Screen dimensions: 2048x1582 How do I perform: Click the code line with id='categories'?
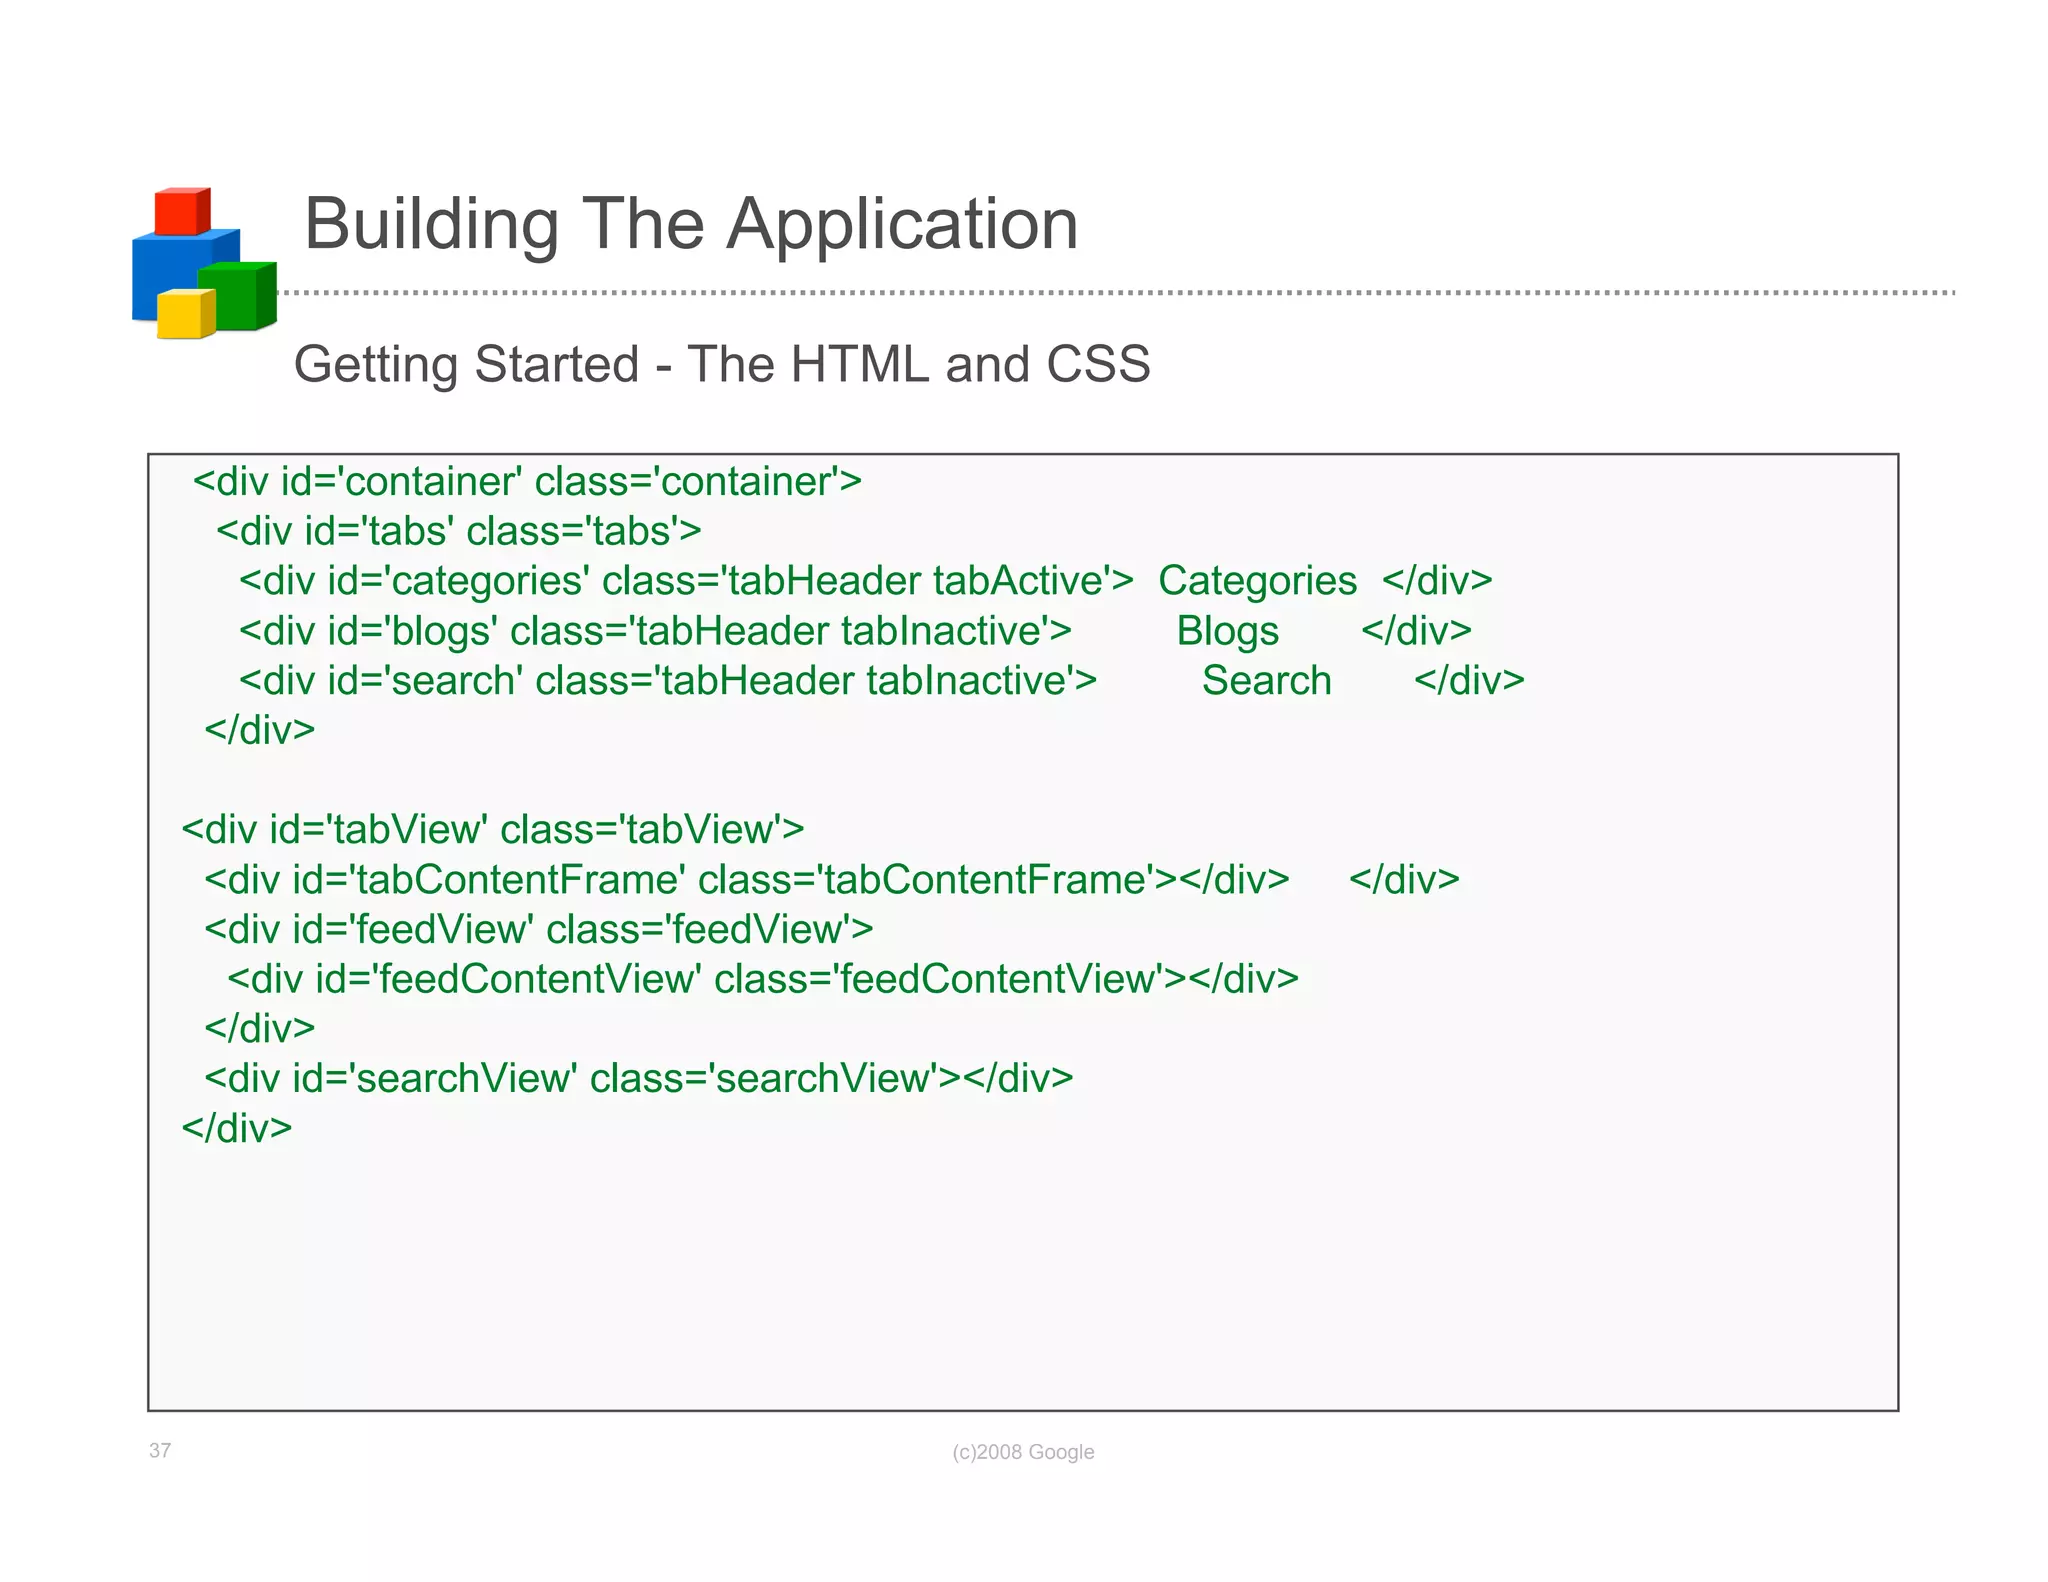click(x=865, y=581)
